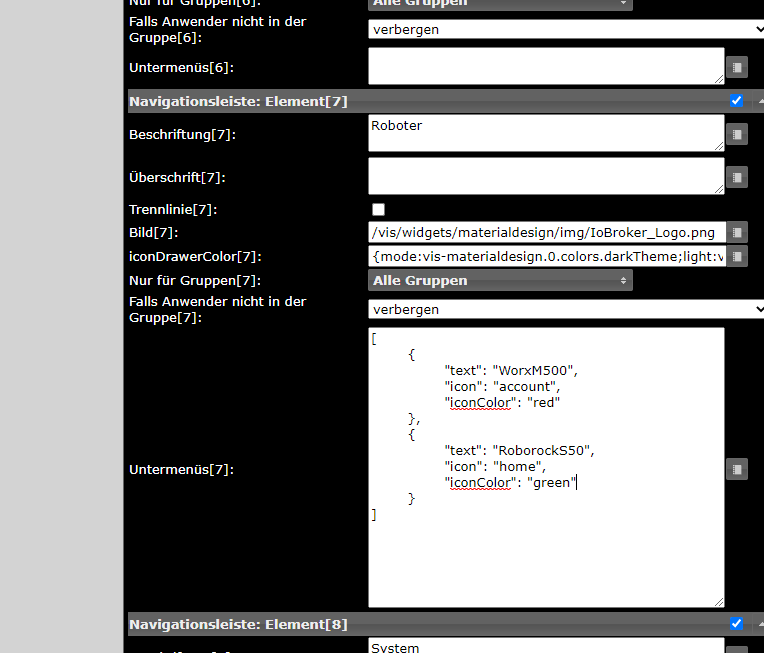The image size is (764, 653).
Task: Open the Nur für Gruppen[7] dropdown
Action: (x=500, y=280)
